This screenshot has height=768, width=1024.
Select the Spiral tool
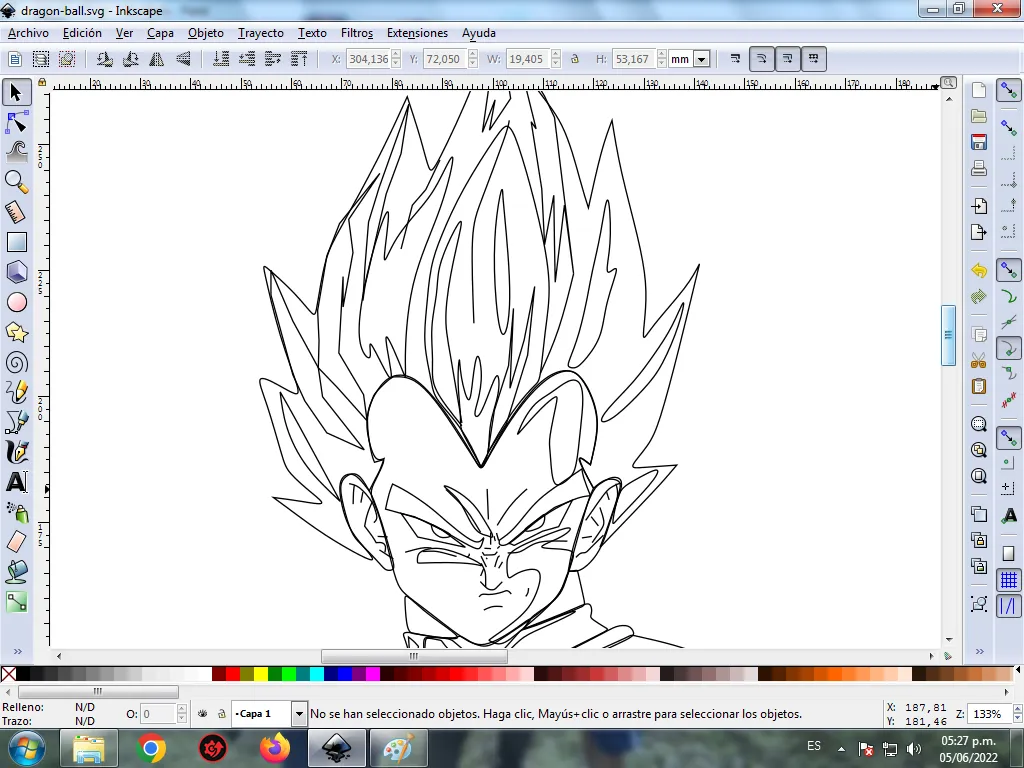pyautogui.click(x=16, y=362)
